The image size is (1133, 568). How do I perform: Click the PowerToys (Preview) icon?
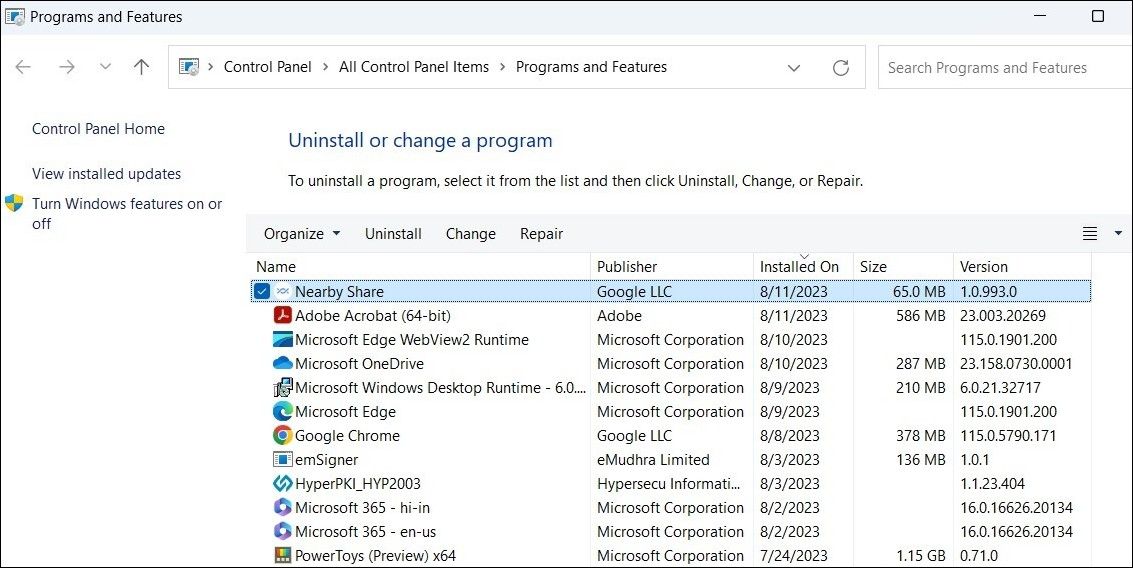[283, 556]
